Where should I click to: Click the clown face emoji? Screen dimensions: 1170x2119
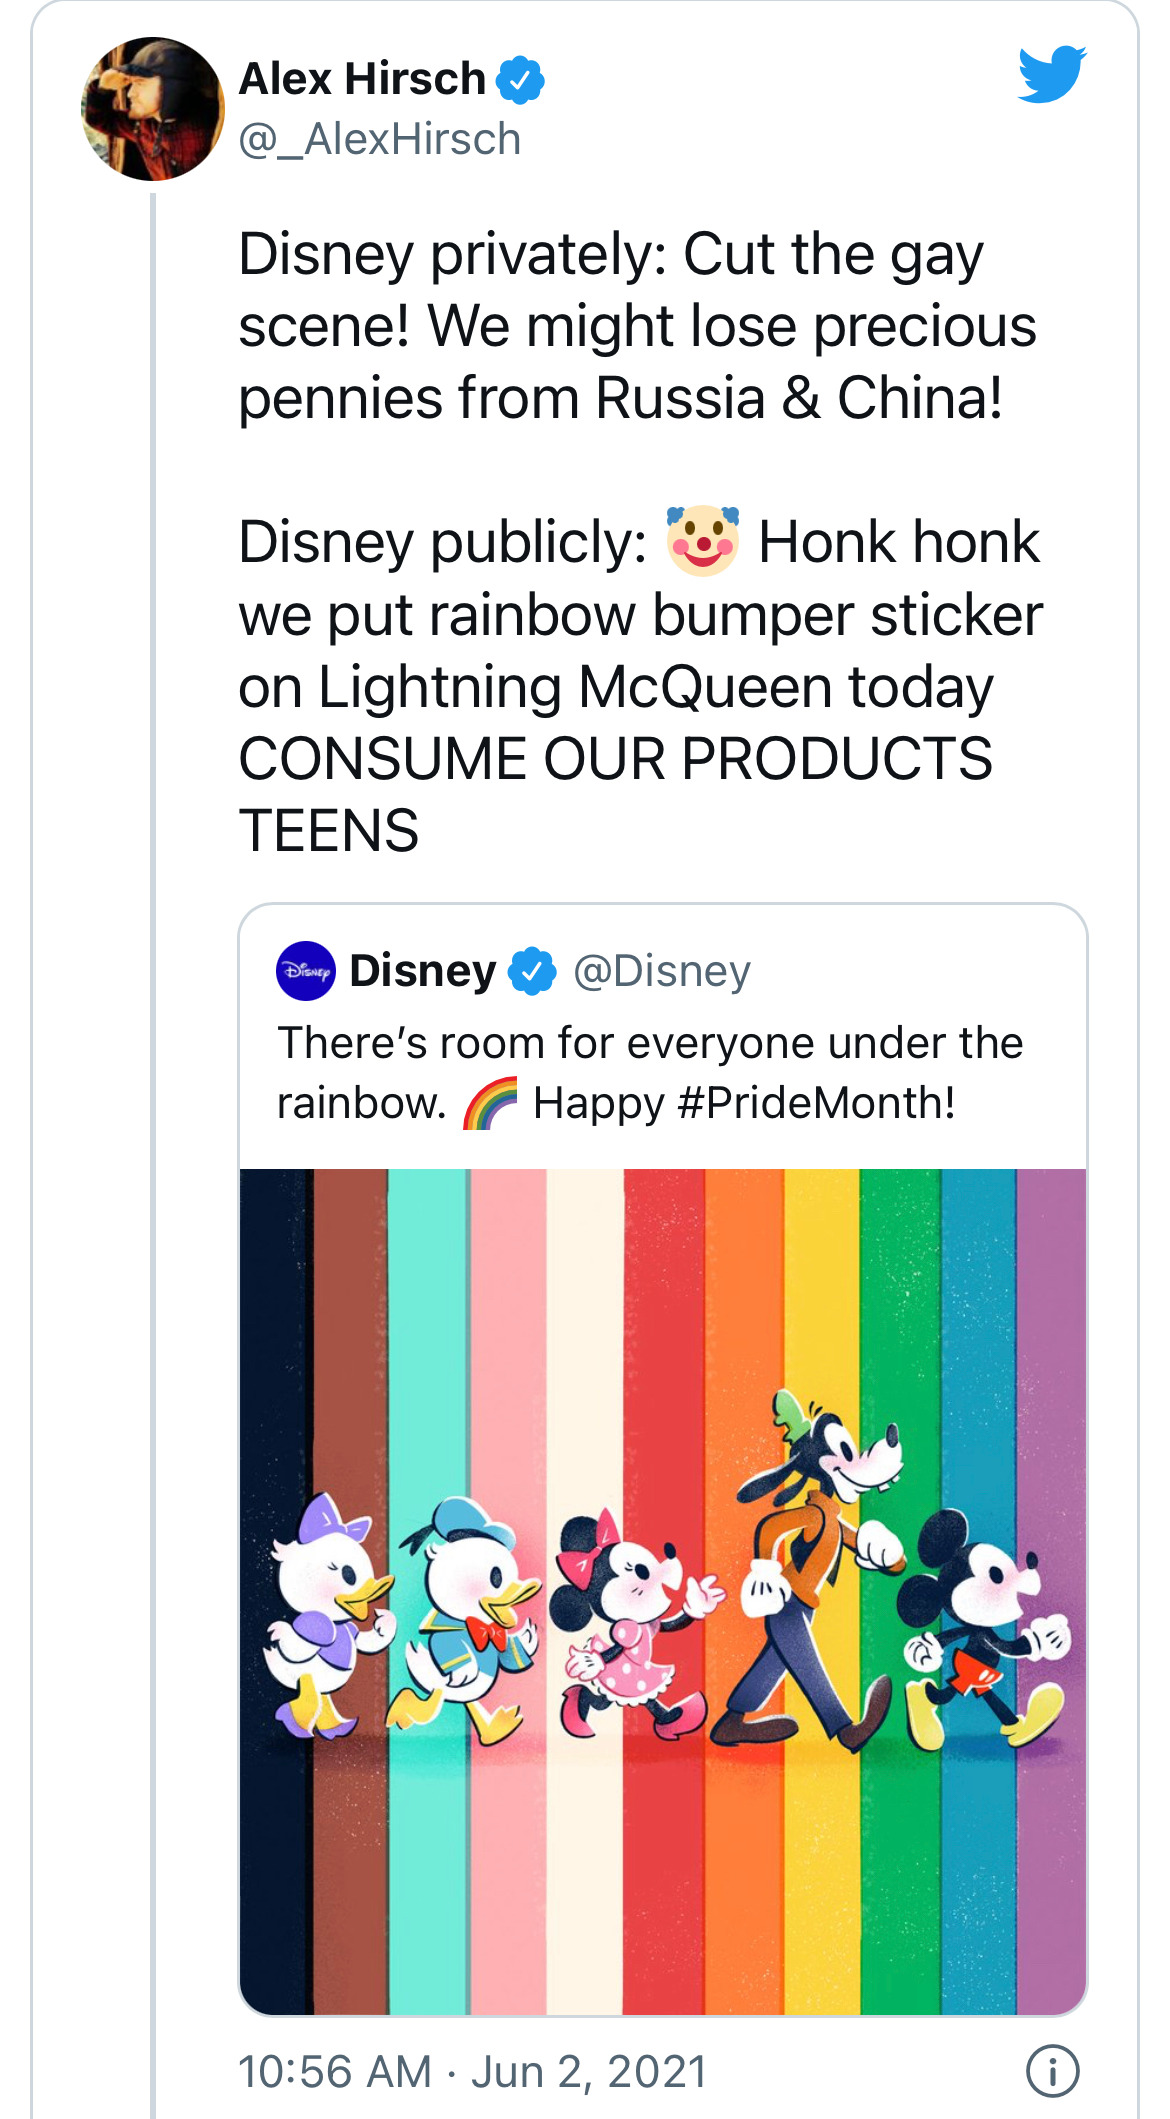703,541
